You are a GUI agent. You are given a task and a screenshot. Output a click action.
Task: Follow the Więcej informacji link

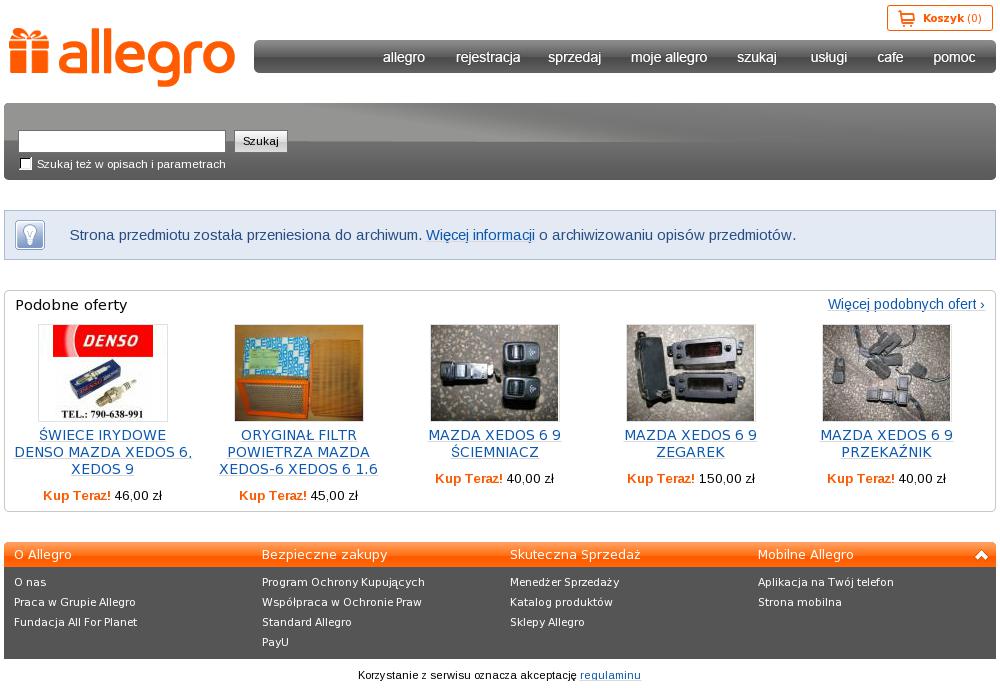pos(480,235)
